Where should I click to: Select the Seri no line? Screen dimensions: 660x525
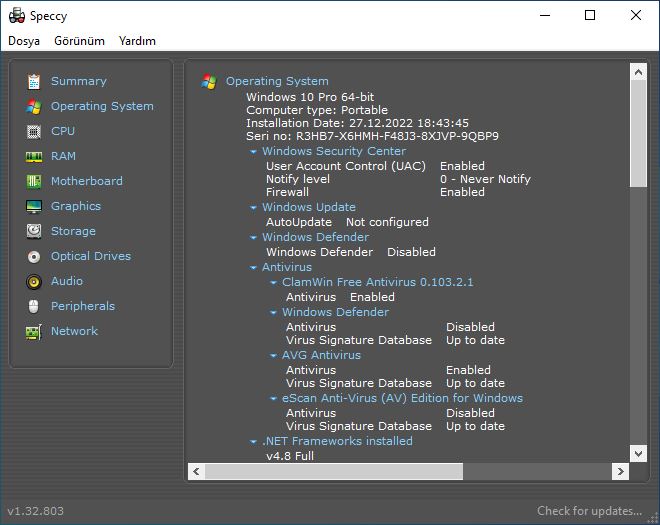click(x=373, y=136)
